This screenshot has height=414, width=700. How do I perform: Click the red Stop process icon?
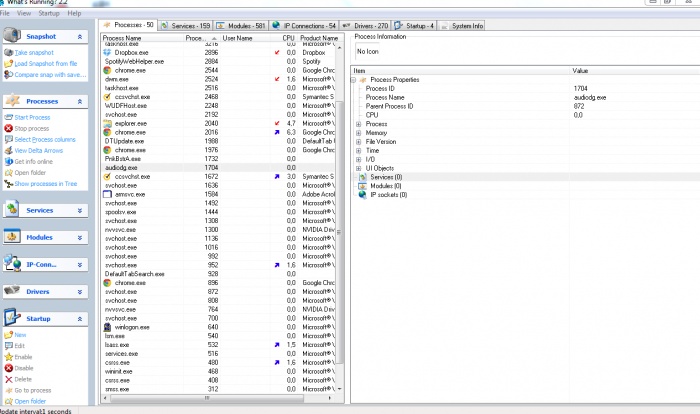coord(8,128)
